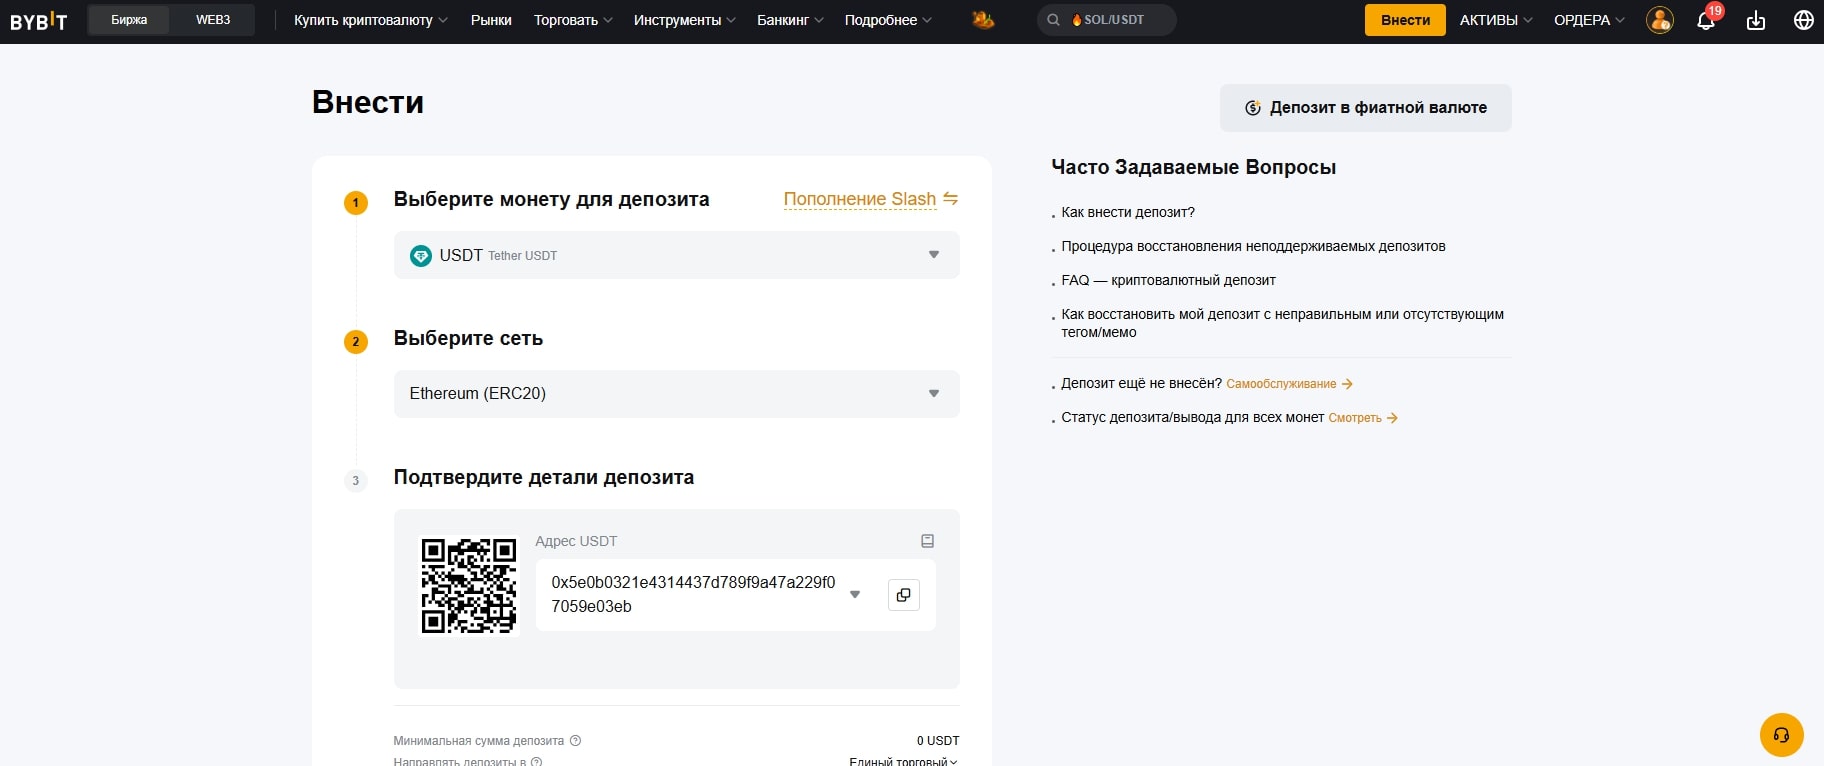The width and height of the screenshot is (1824, 766).
Task: Click the search magnifier icon
Action: coord(1053,20)
